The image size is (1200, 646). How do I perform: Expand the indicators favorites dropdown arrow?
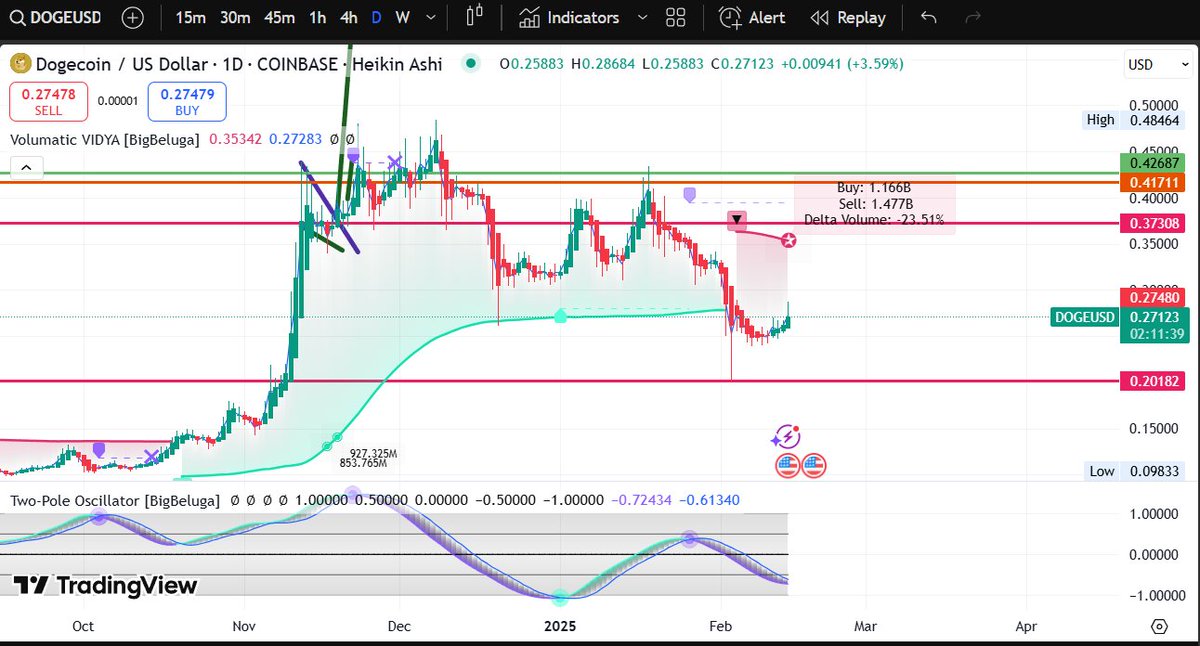[x=642, y=18]
